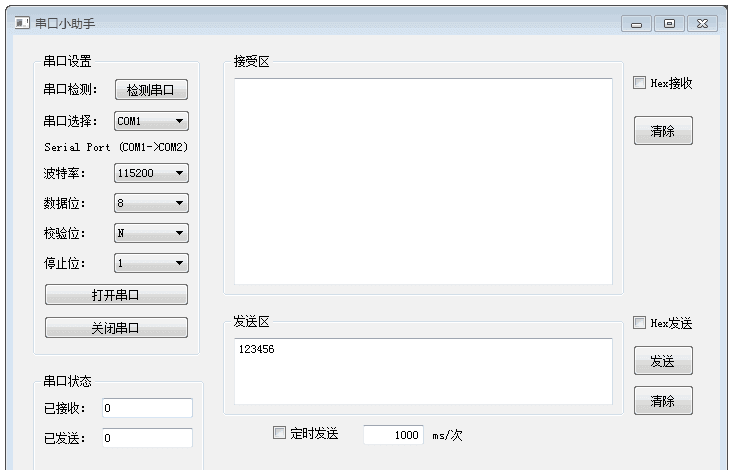Click the 串口状态 group label
This screenshot has width=739, height=470.
tap(67, 381)
